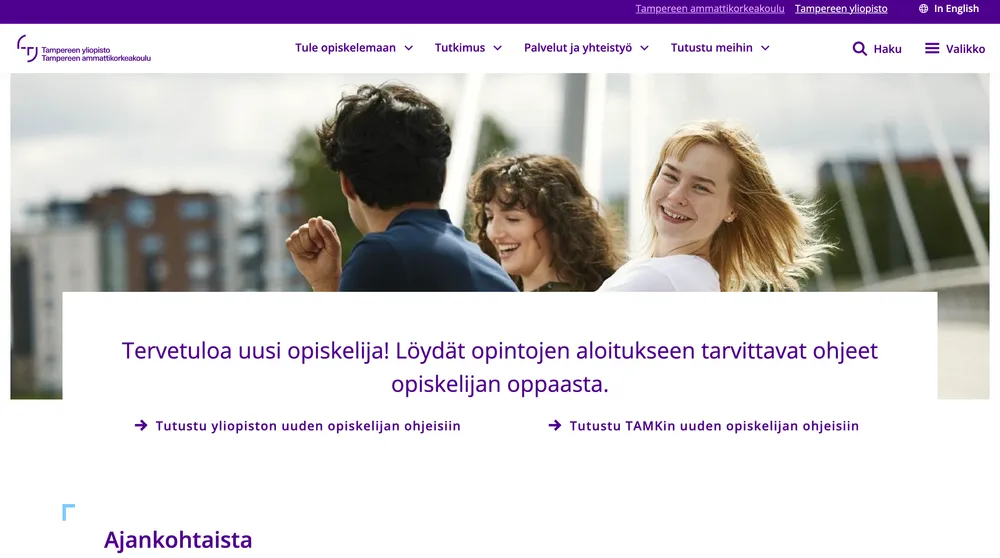Open Tutkimus menu item

[460, 48]
